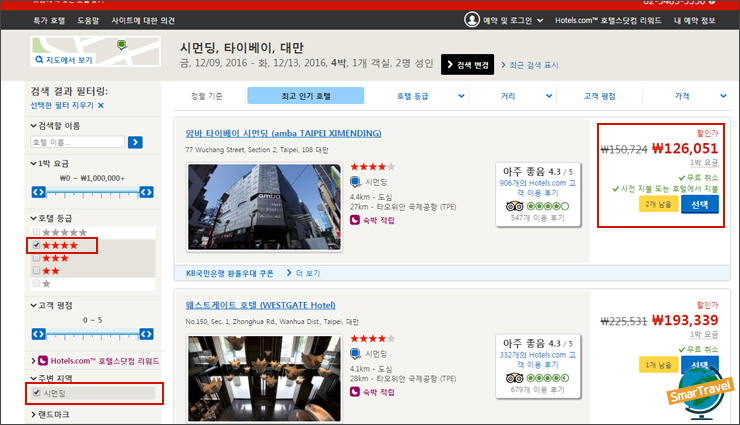Click TripAdvisor owl icon in amba rating box
The width and height of the screenshot is (740, 425).
[x=514, y=206]
